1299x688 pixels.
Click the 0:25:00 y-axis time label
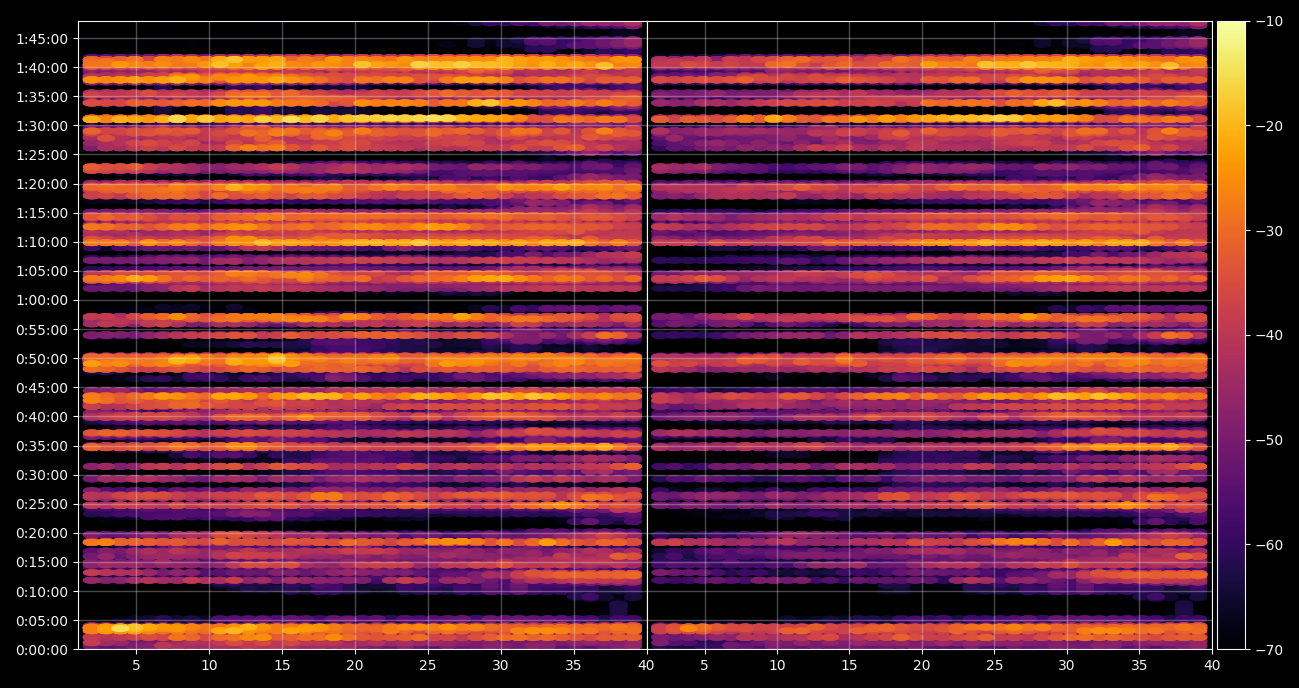tap(43, 504)
